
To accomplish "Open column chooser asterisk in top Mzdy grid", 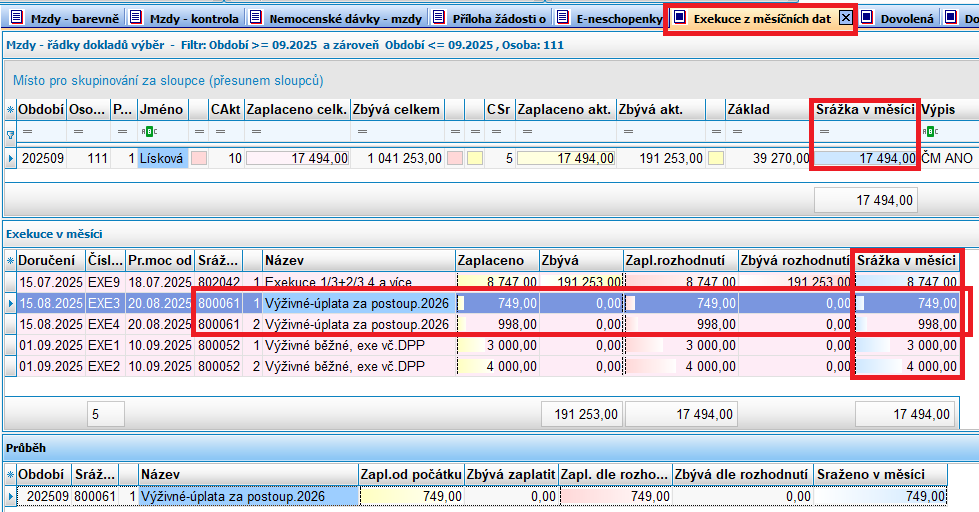I will click(11, 109).
